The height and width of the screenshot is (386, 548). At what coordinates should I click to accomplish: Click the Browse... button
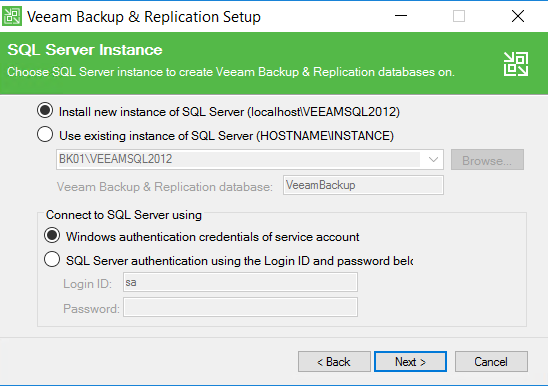[487, 160]
